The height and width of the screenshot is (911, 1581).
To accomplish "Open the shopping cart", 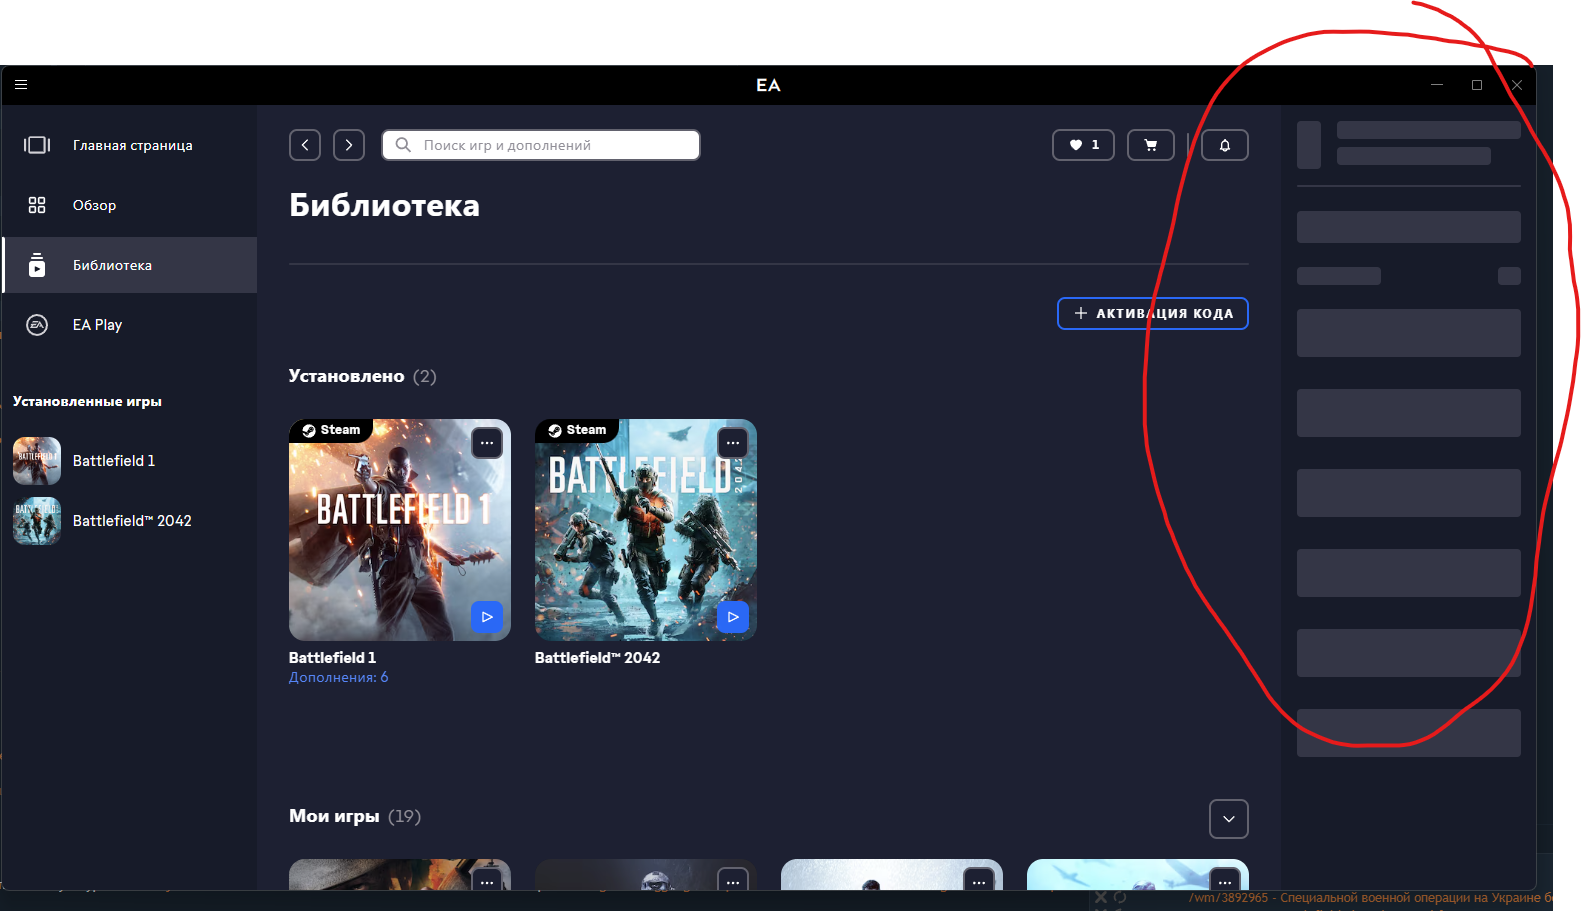I will coord(1150,145).
